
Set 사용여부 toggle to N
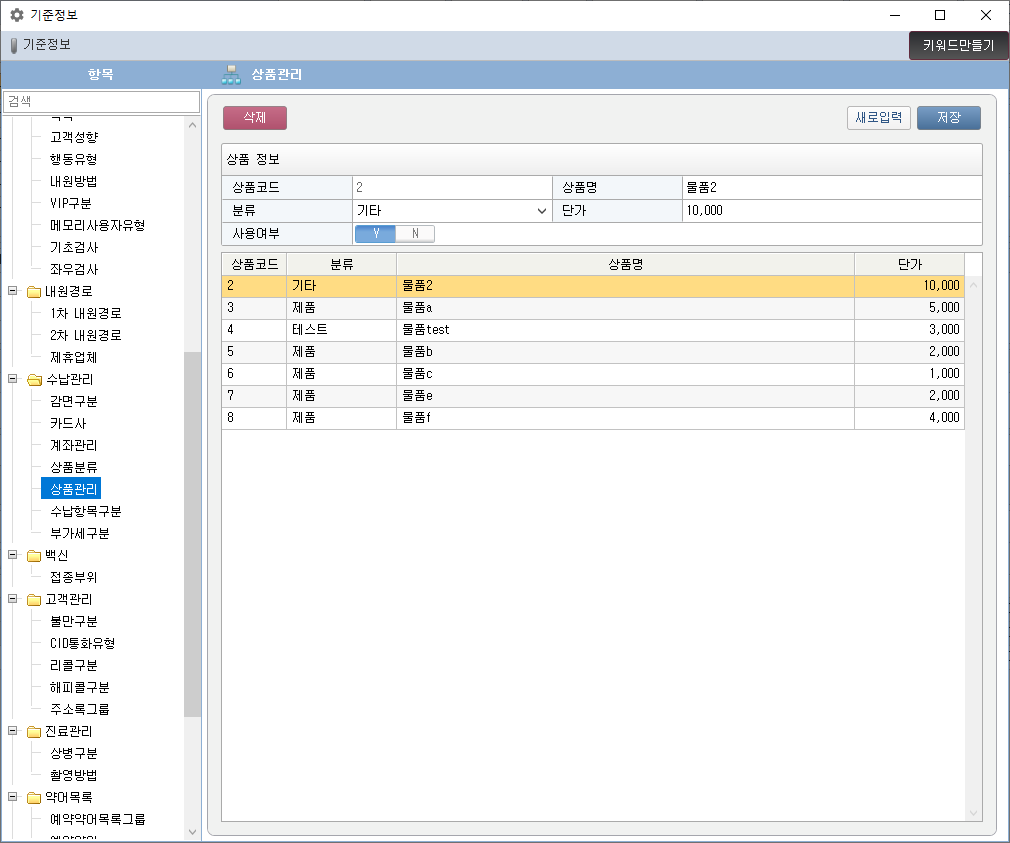(x=415, y=234)
